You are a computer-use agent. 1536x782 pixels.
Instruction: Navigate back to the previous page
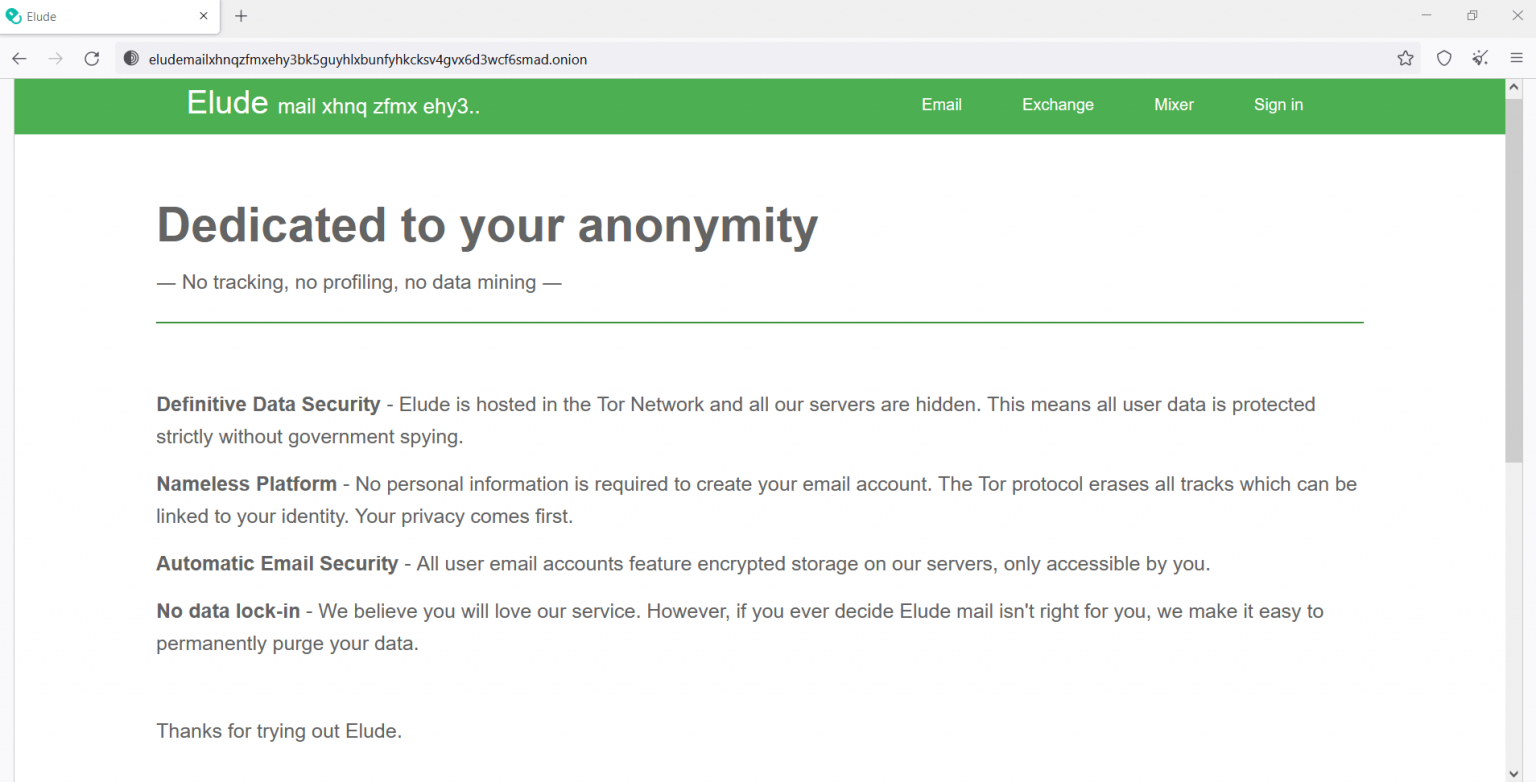coord(19,58)
